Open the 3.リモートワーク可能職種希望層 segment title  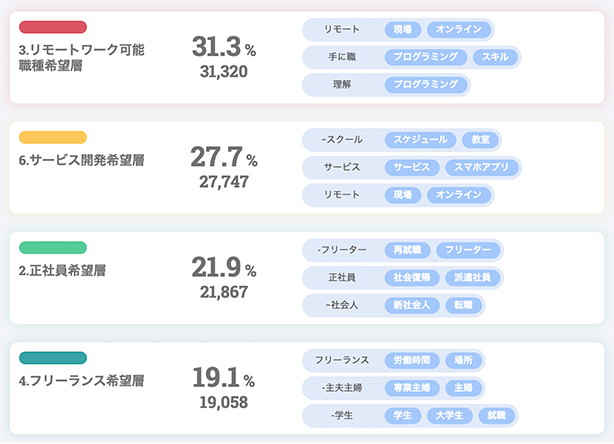pos(81,58)
